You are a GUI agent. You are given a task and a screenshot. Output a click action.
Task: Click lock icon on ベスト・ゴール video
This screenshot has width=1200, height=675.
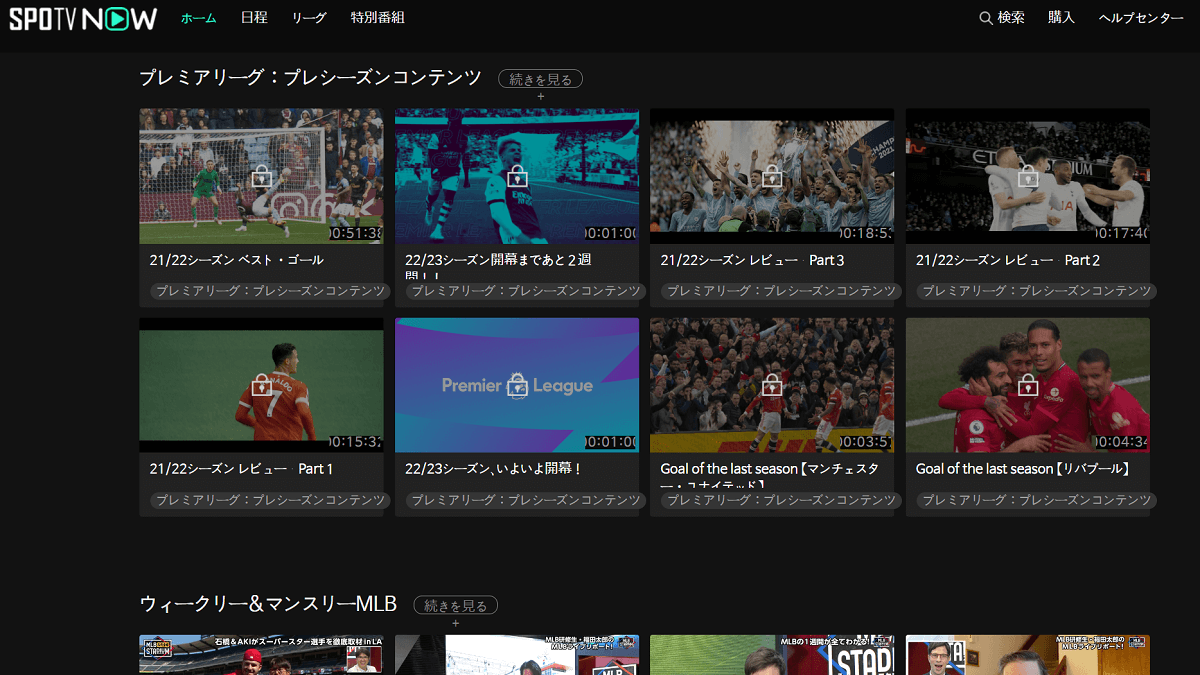coord(262,177)
